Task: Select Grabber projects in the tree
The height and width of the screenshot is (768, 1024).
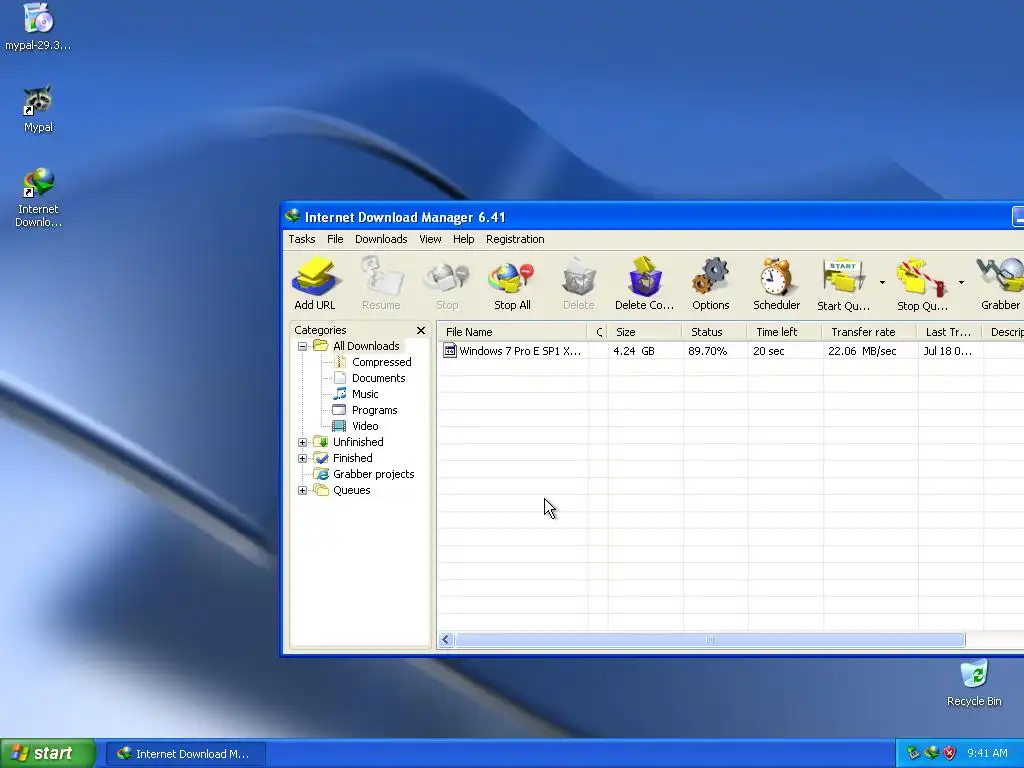Action: tap(374, 474)
